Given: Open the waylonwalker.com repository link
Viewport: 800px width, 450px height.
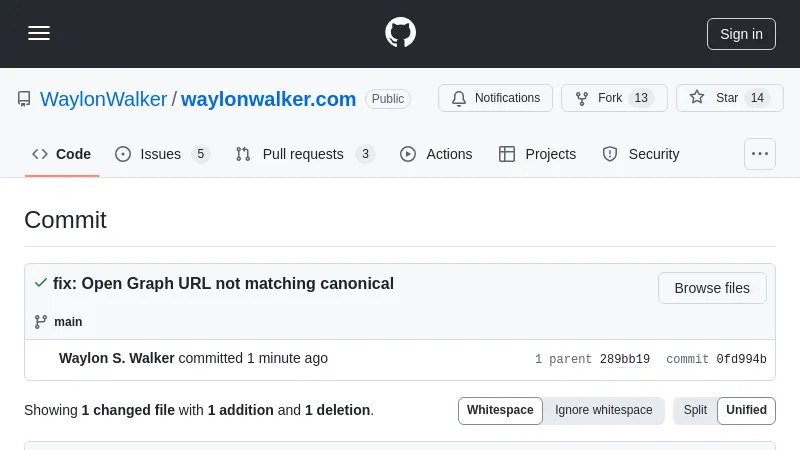Looking at the screenshot, I should (x=268, y=99).
